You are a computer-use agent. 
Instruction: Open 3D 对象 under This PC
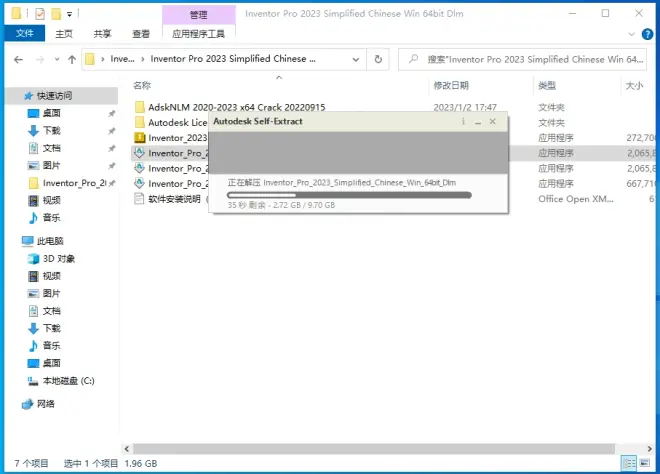coord(59,258)
